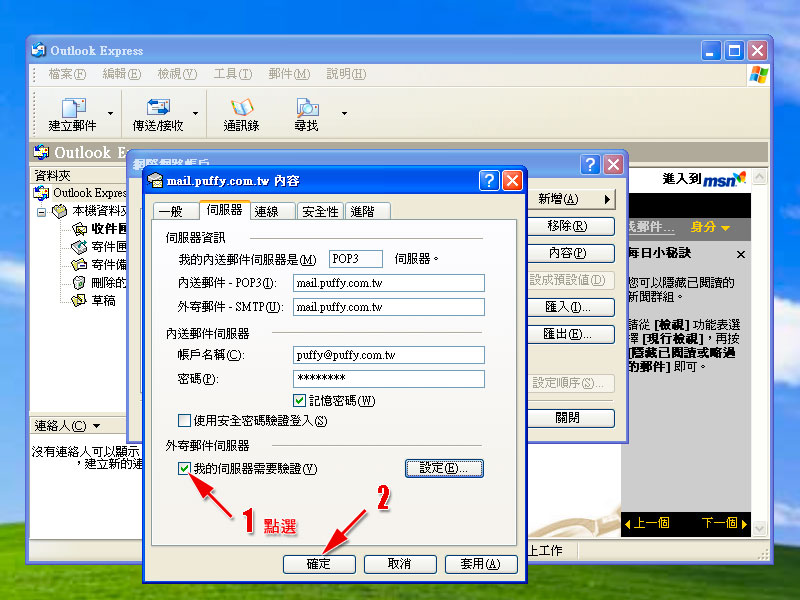Switch to the Security (安全性) tab

tap(320, 211)
